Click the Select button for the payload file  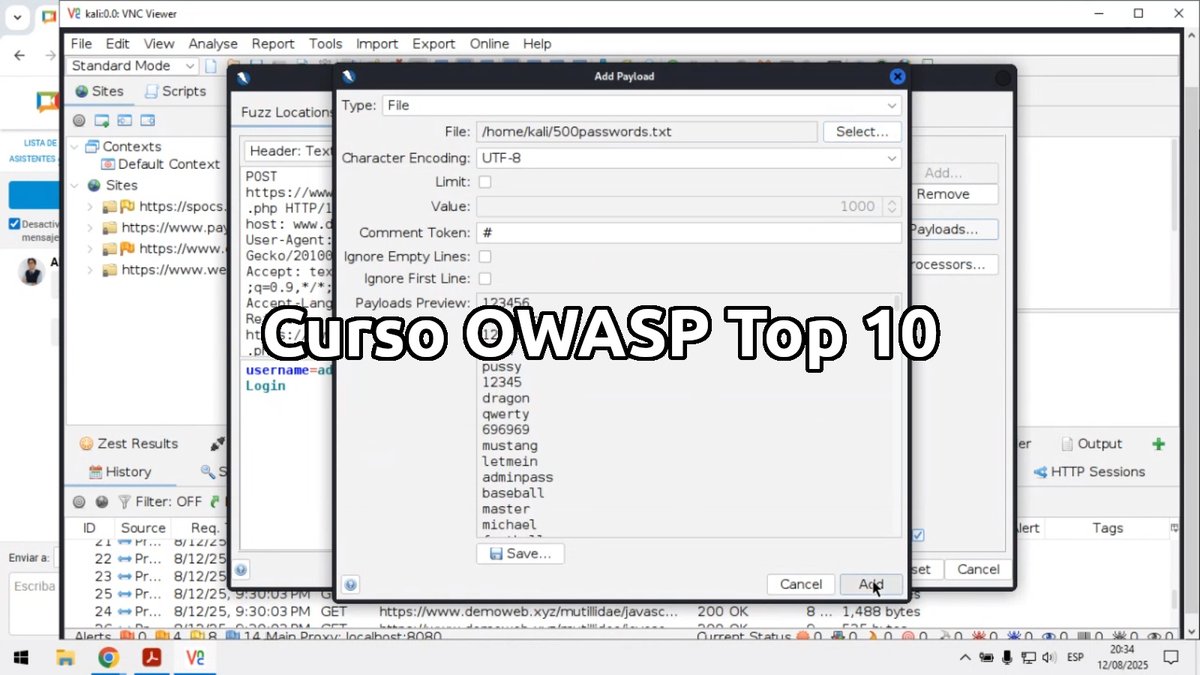point(861,131)
